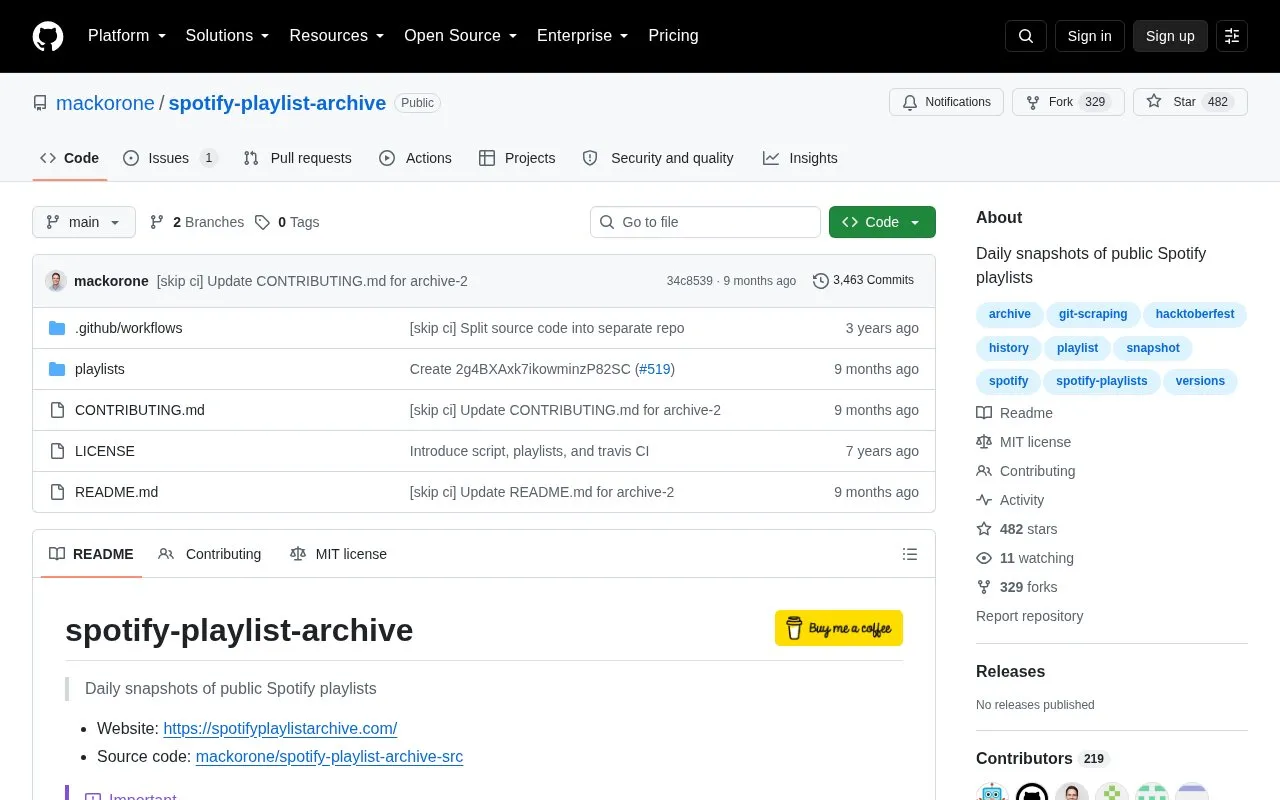This screenshot has width=1280, height=800.
Task: Click the tag icon beside Tags
Action: [x=262, y=222]
